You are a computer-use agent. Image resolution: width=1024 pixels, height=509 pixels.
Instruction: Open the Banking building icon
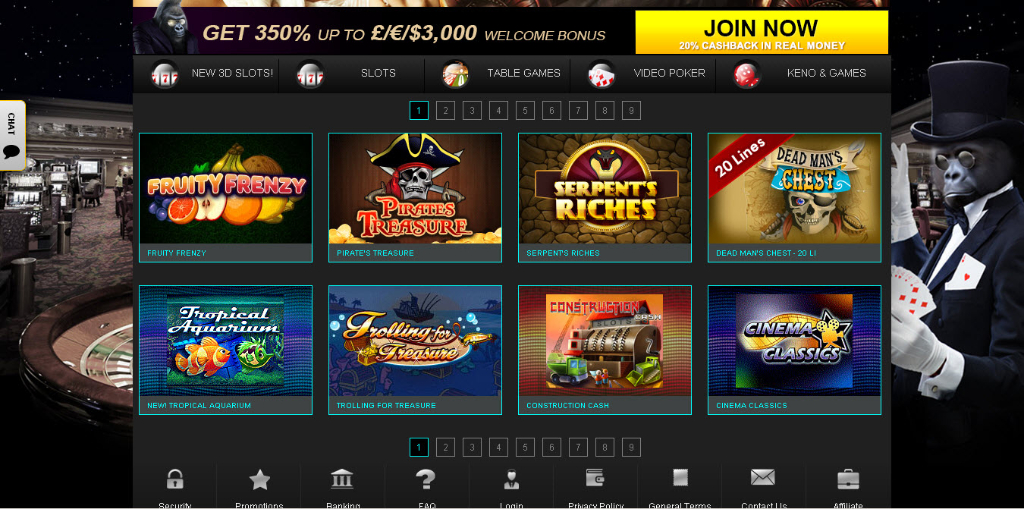pyautogui.click(x=342, y=479)
